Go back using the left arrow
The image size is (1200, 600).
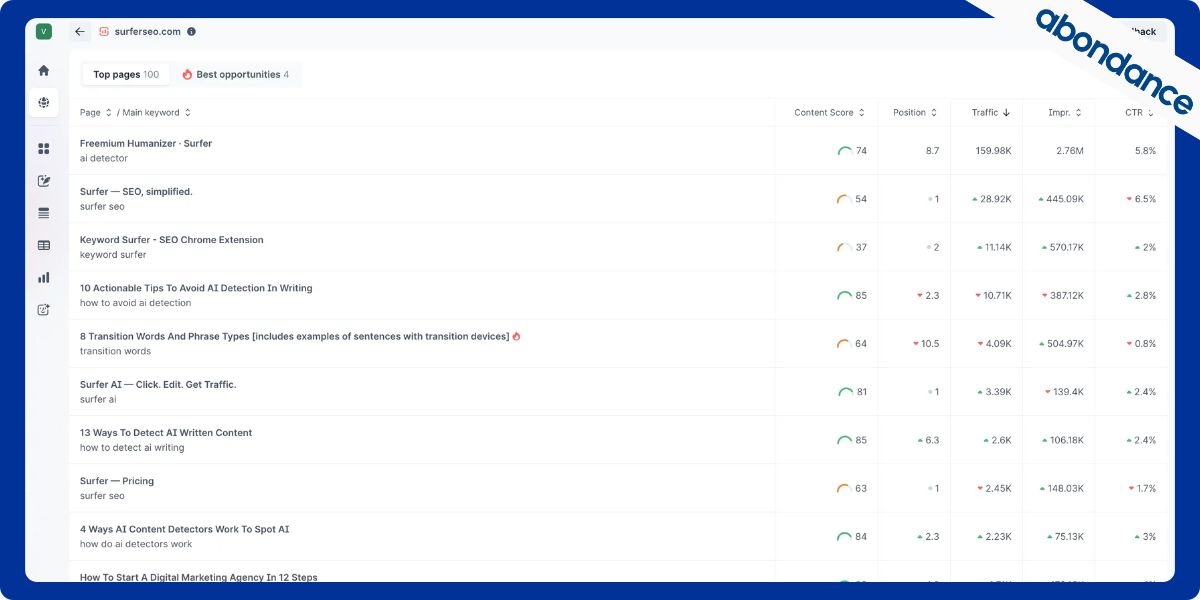click(80, 31)
